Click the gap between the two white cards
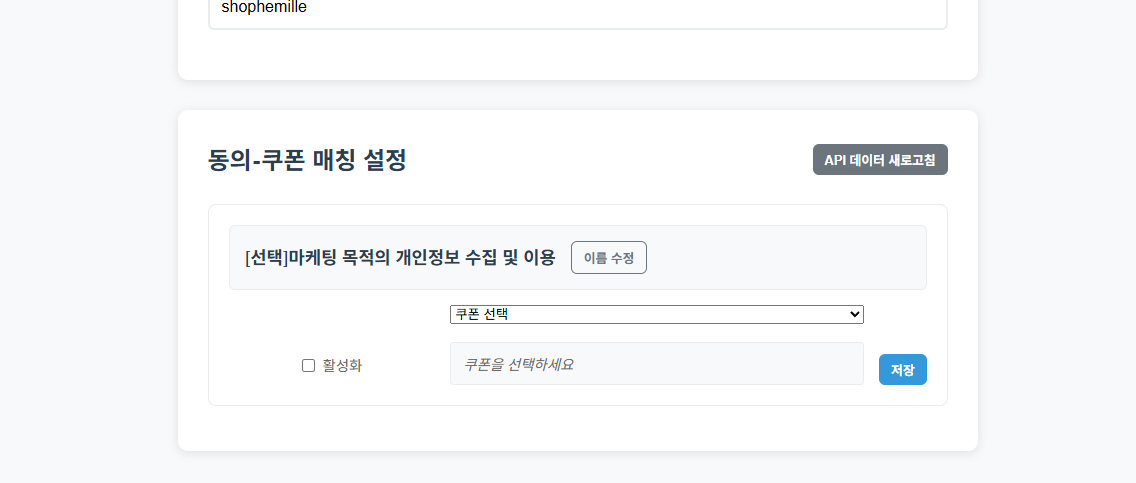 click(x=577, y=95)
